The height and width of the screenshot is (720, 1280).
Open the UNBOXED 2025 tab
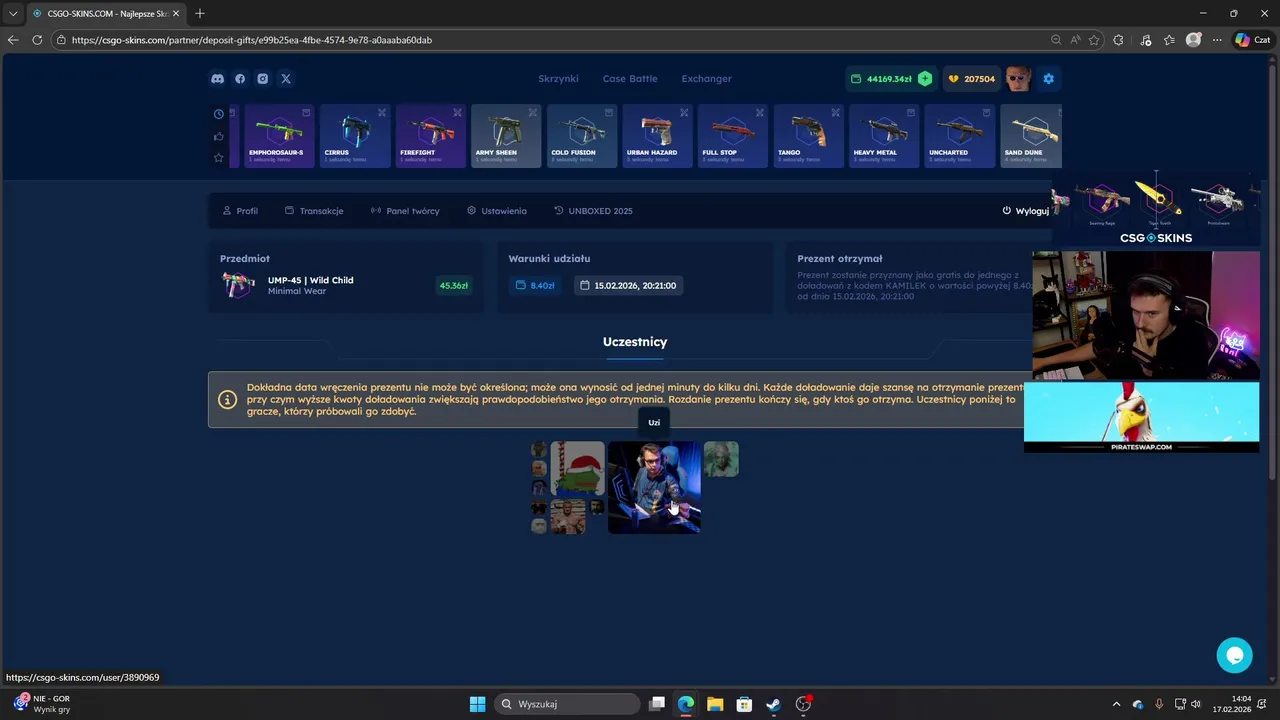click(593, 211)
